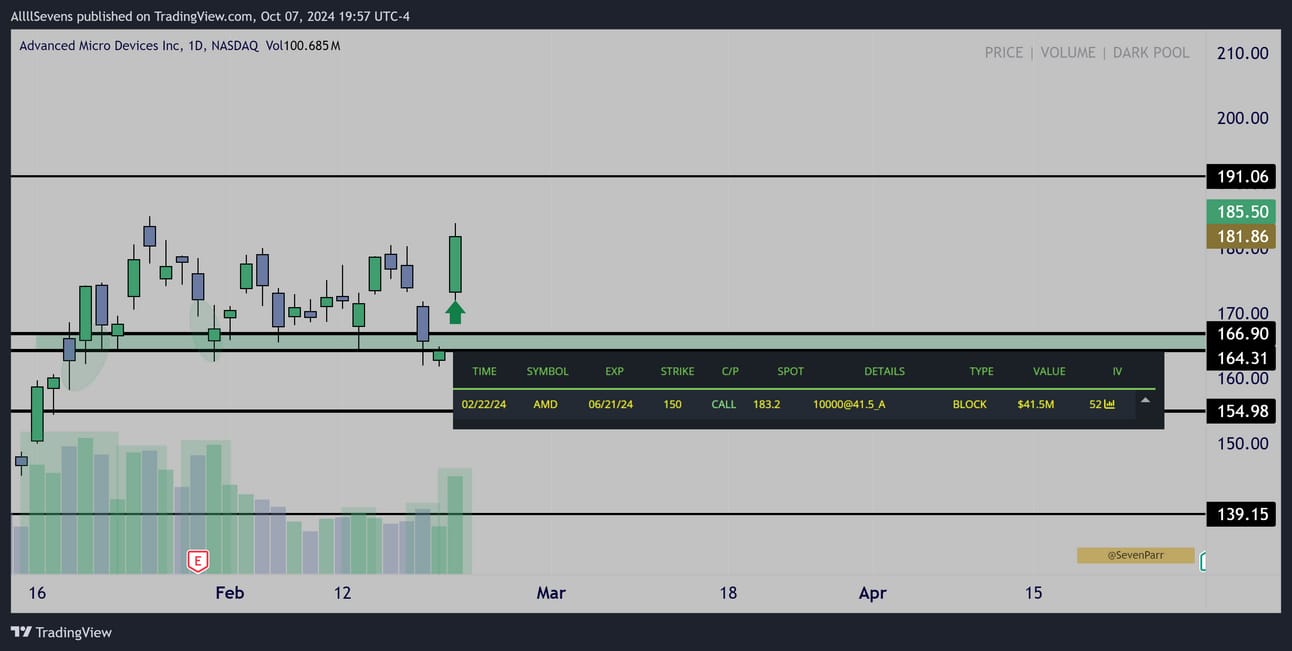
Task: Click the SPOT column header
Action: point(790,371)
